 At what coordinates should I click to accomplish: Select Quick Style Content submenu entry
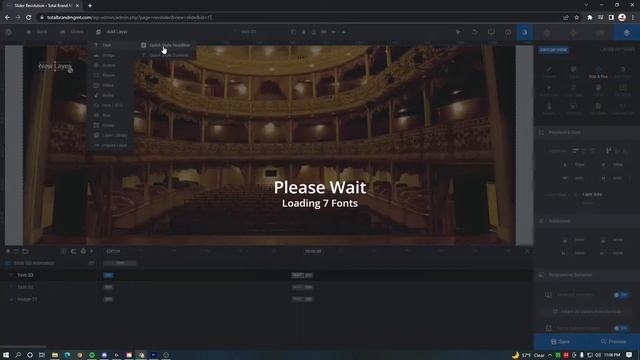[167, 55]
